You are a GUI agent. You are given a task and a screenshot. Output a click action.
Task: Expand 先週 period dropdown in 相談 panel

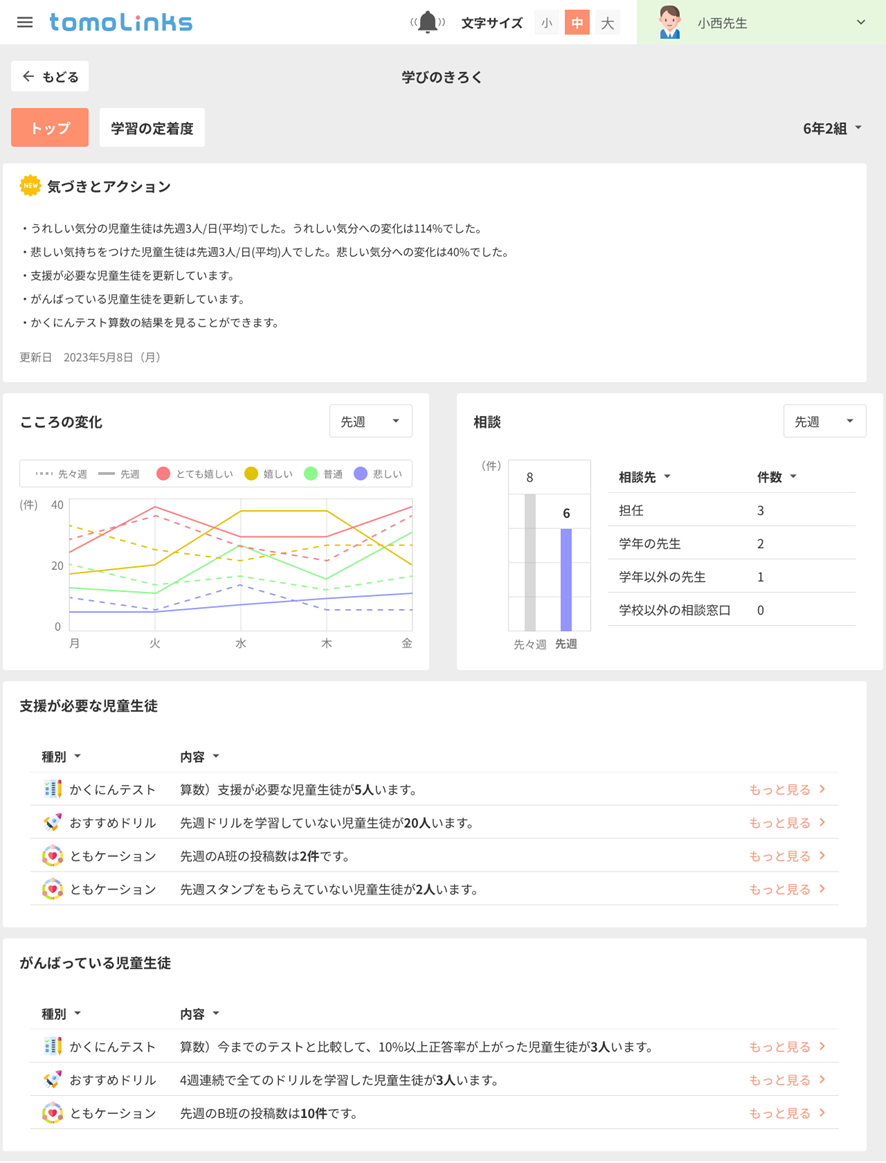[x=824, y=422]
